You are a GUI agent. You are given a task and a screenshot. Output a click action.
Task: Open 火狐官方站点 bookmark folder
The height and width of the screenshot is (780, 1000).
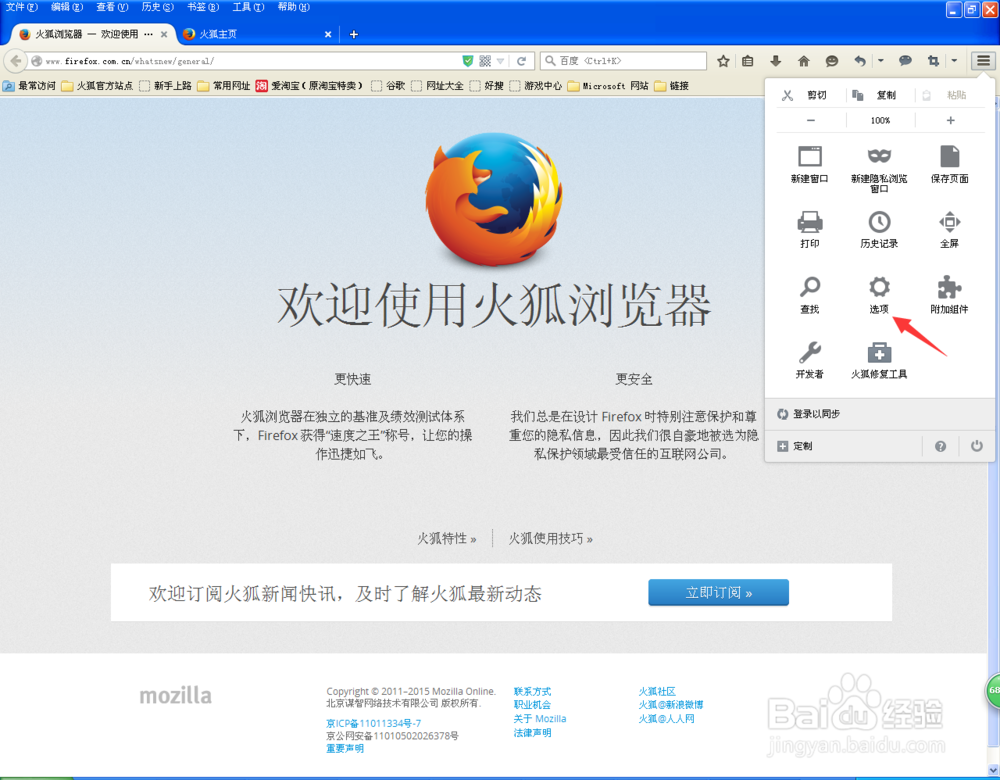click(x=97, y=85)
